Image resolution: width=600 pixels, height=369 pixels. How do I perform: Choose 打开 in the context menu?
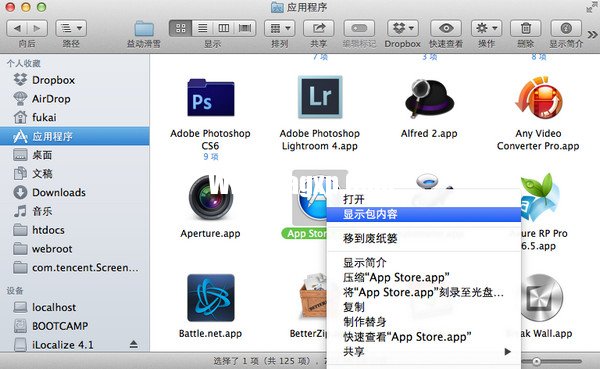click(x=424, y=199)
